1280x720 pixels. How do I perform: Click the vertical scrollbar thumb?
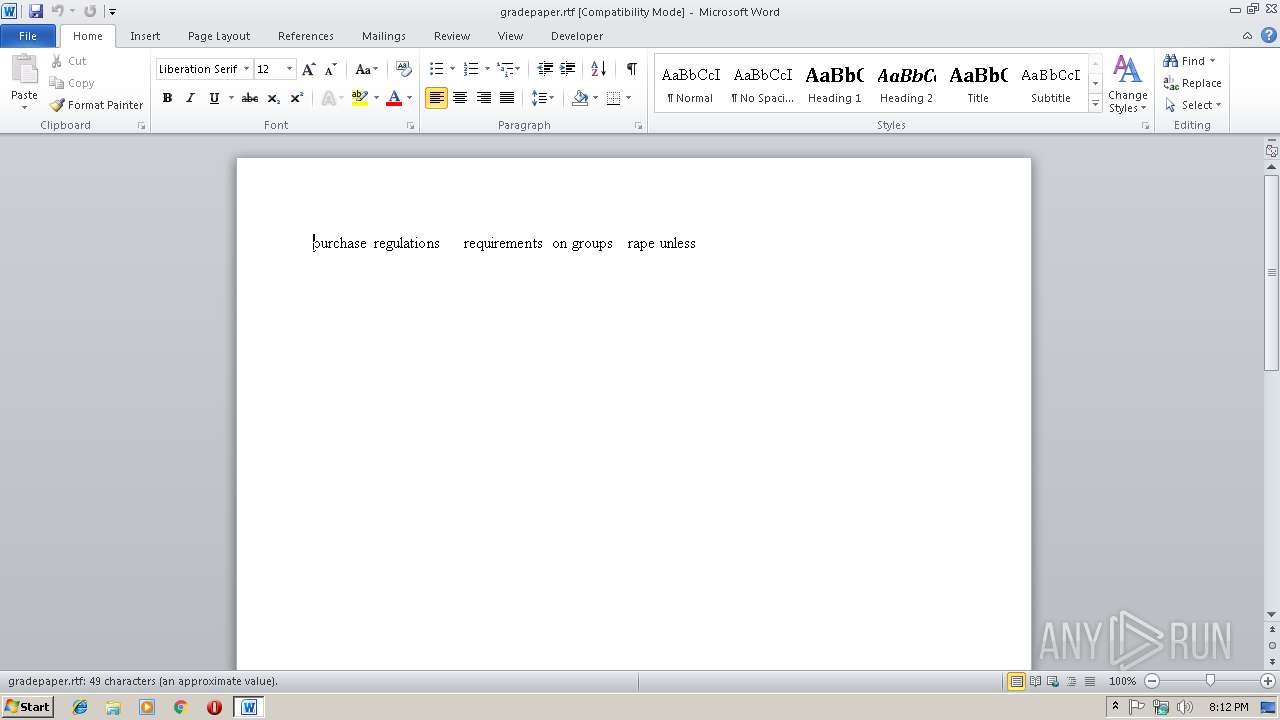[1272, 272]
